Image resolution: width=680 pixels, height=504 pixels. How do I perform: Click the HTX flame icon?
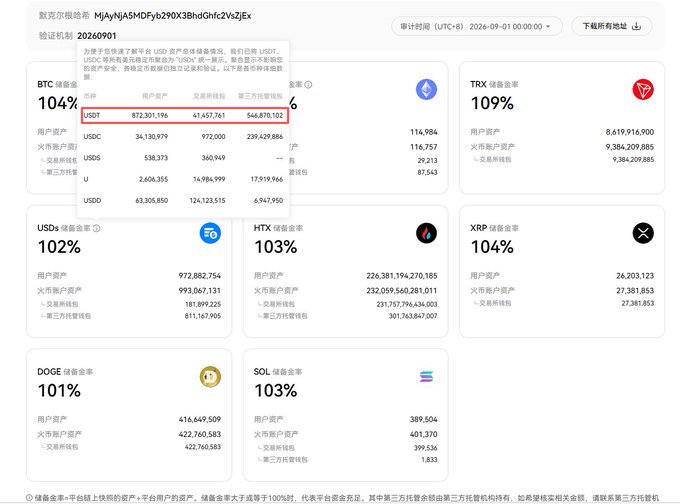point(426,233)
